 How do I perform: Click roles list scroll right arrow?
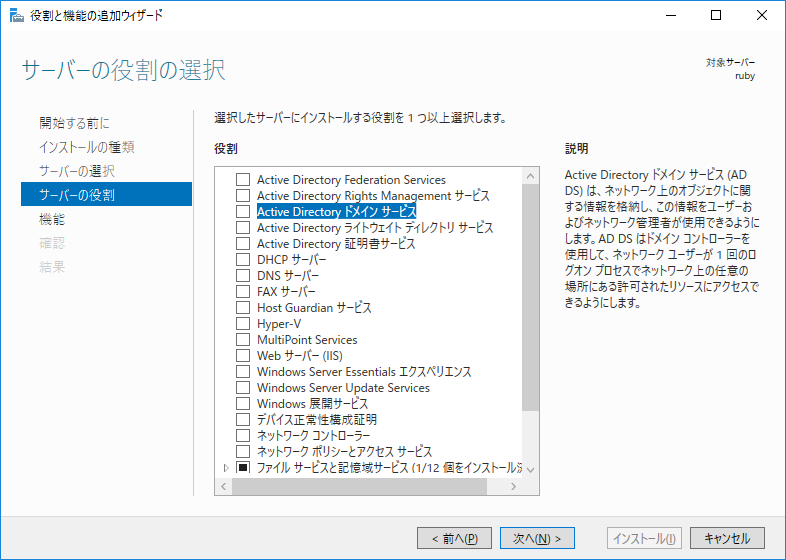click(513, 486)
